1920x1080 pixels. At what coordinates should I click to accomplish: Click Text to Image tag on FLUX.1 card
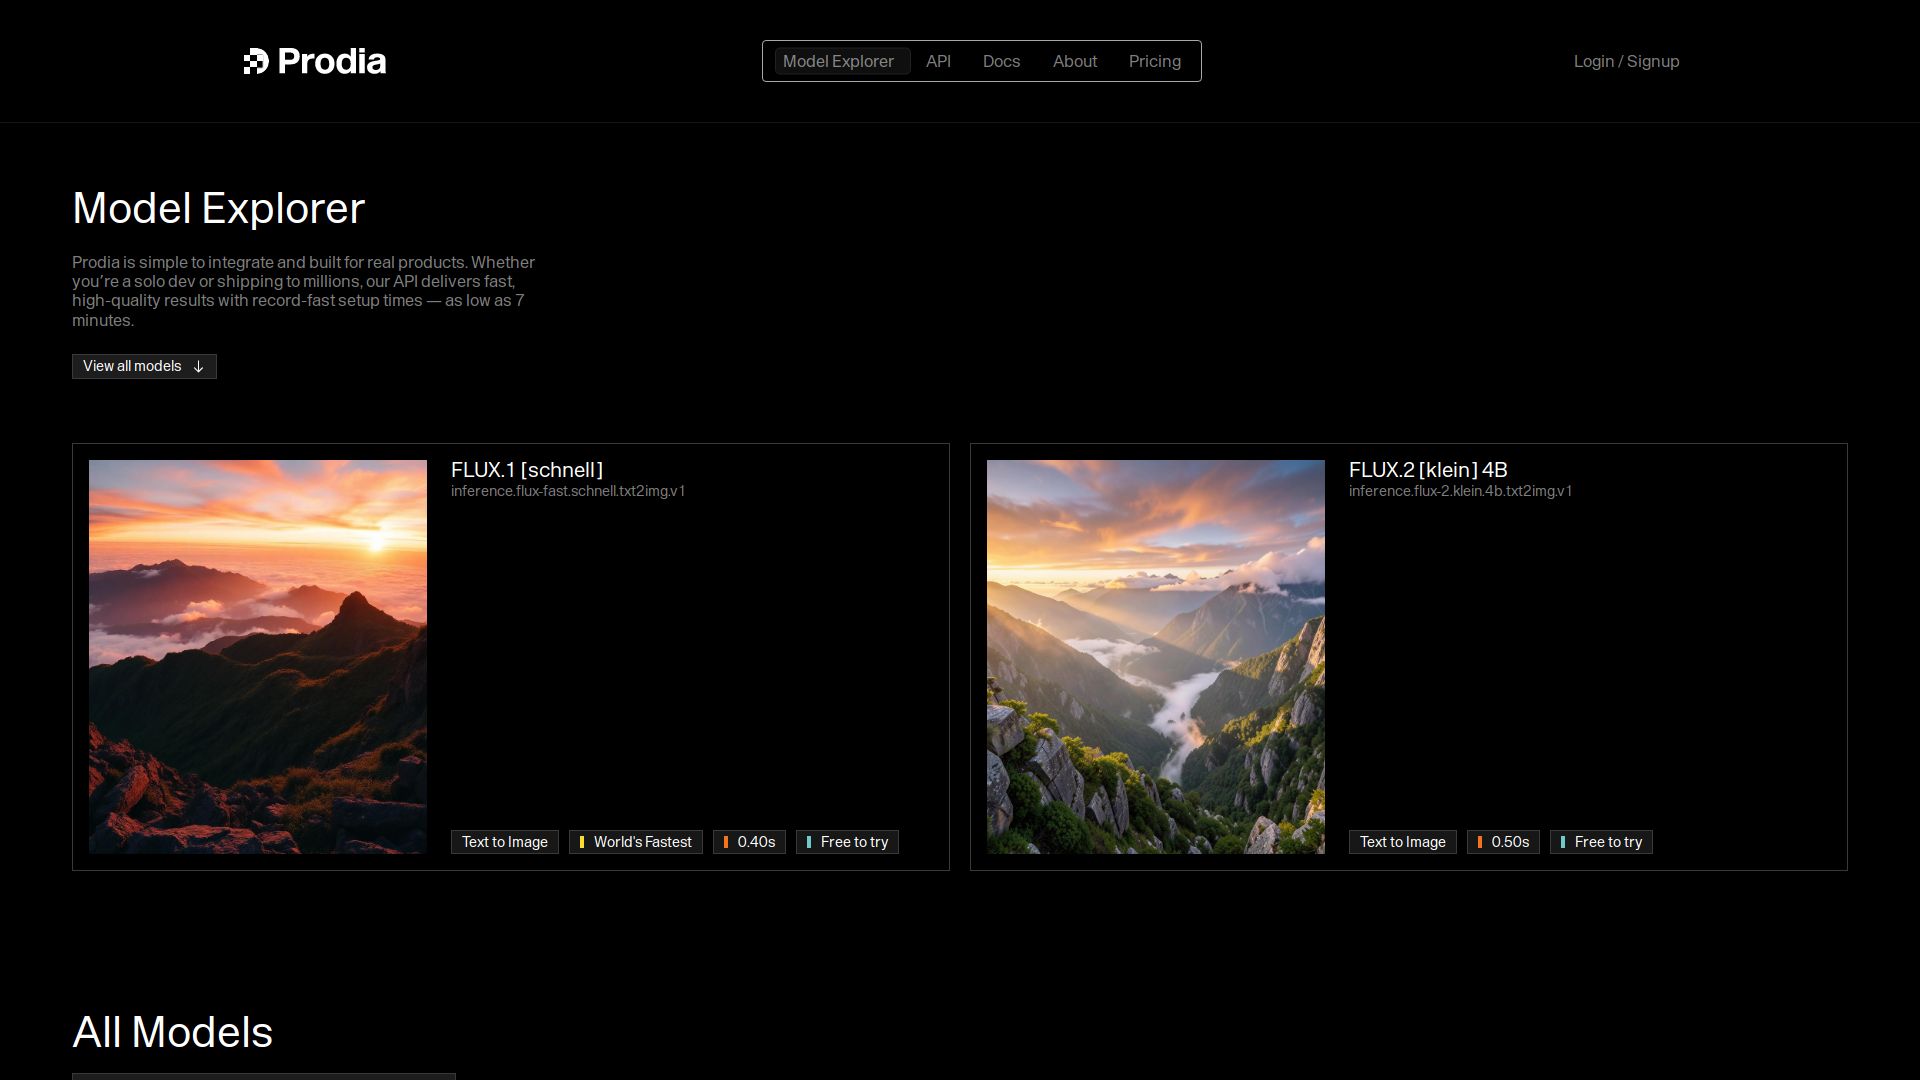tap(504, 842)
